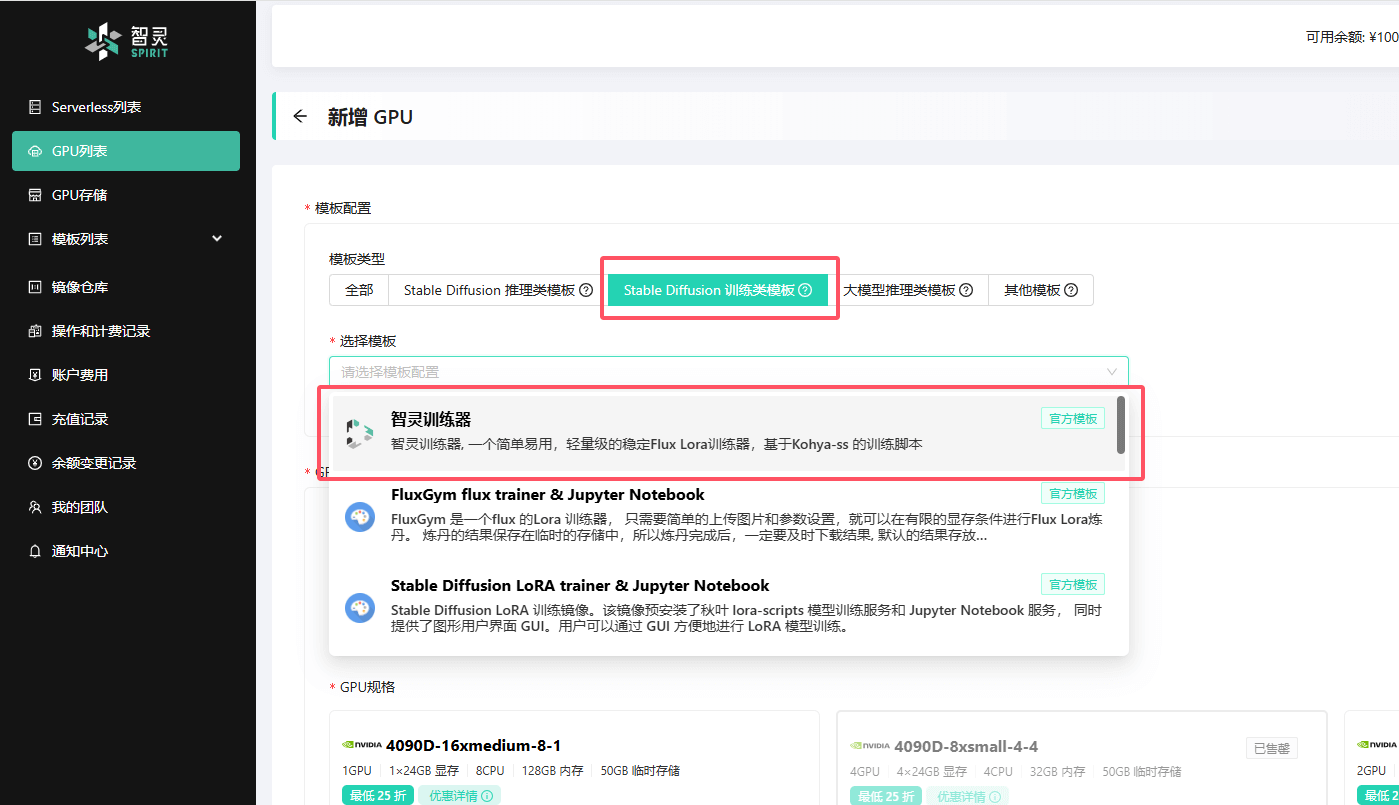Click the 操作和计费记录 sidebar icon
1399x805 pixels.
click(x=35, y=331)
